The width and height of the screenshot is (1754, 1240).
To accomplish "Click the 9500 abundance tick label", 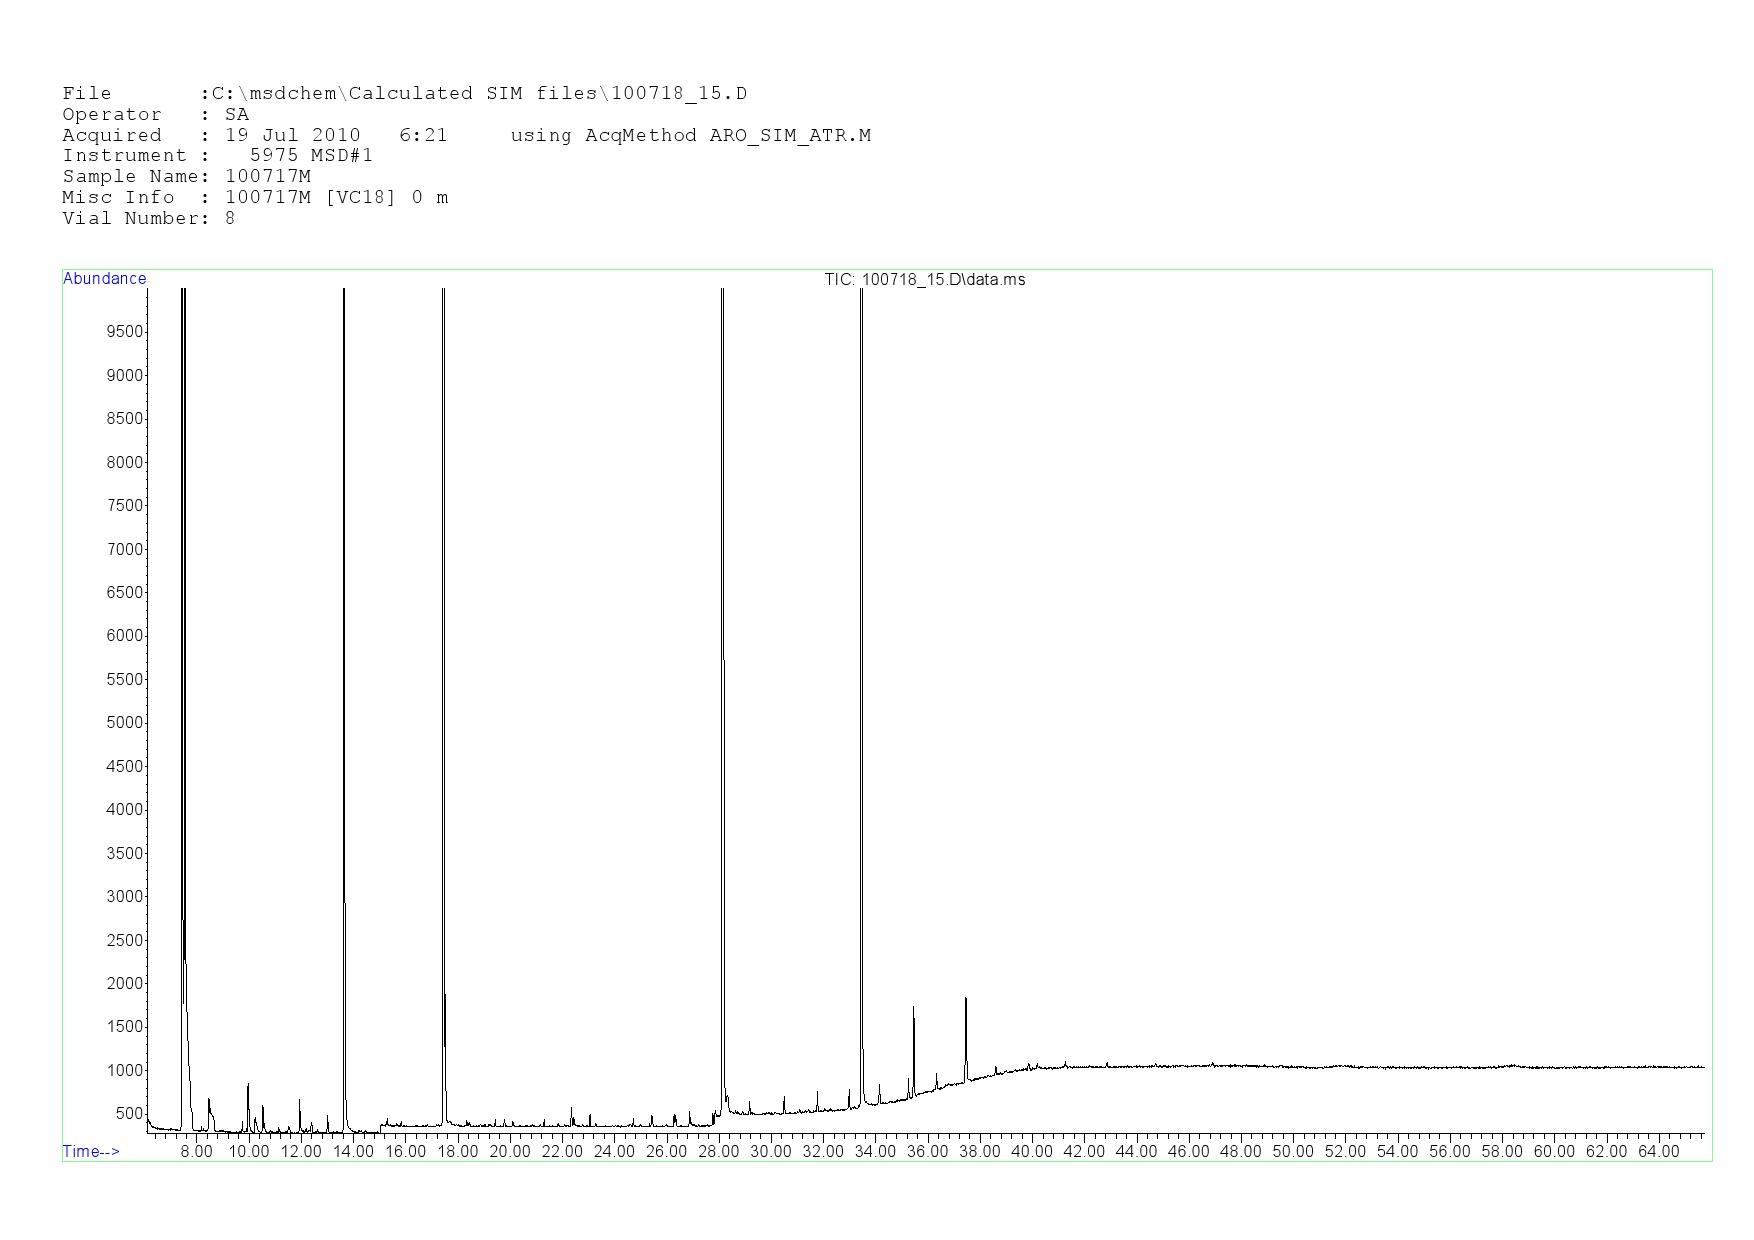I will point(125,332).
